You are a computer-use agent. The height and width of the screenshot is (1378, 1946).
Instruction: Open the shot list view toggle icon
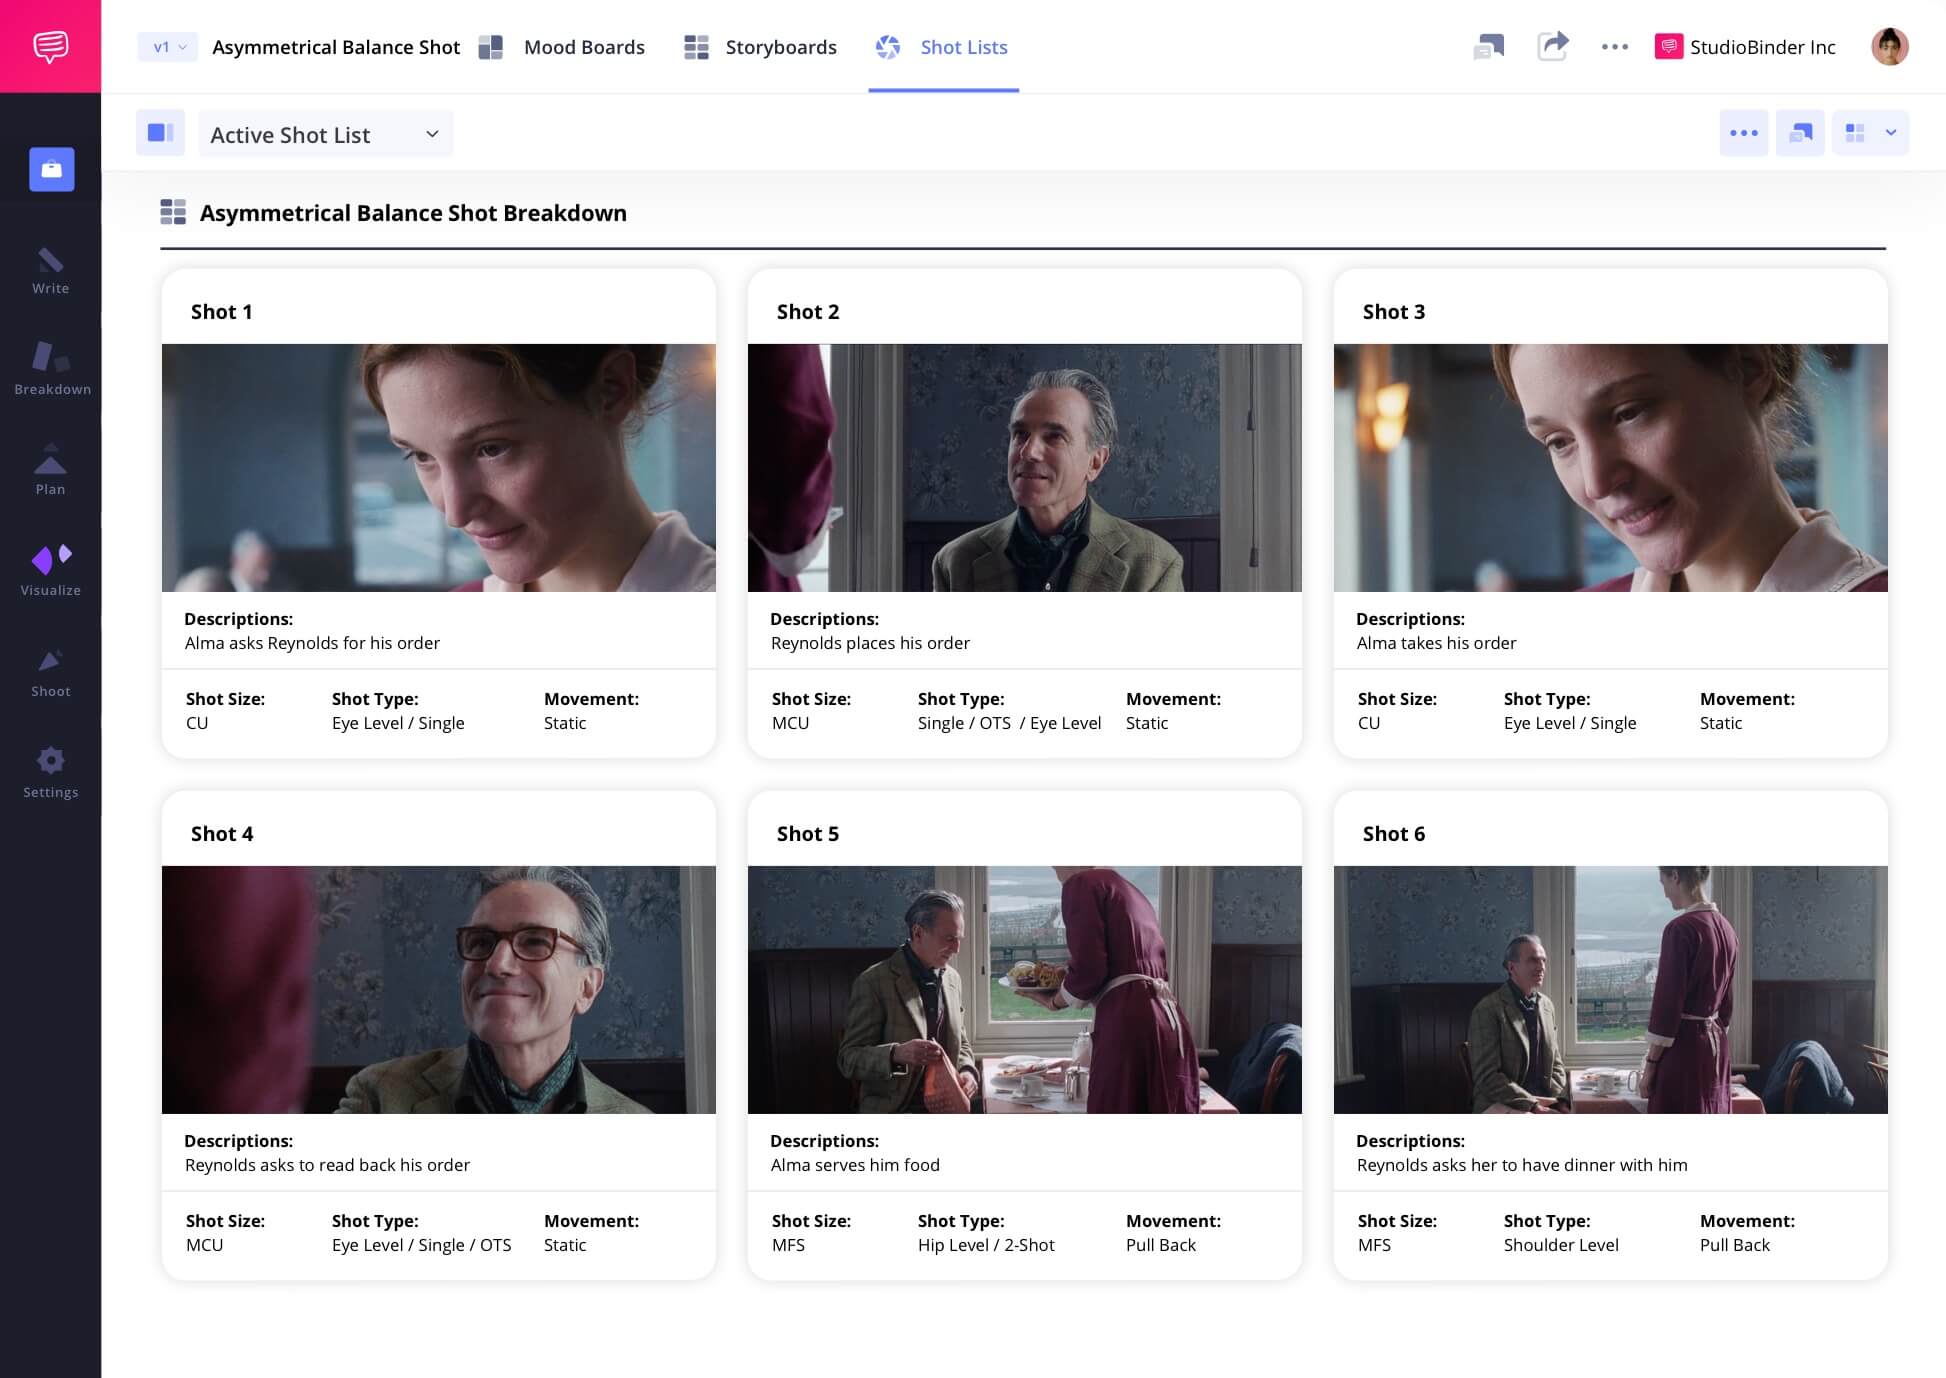pyautogui.click(x=1800, y=132)
